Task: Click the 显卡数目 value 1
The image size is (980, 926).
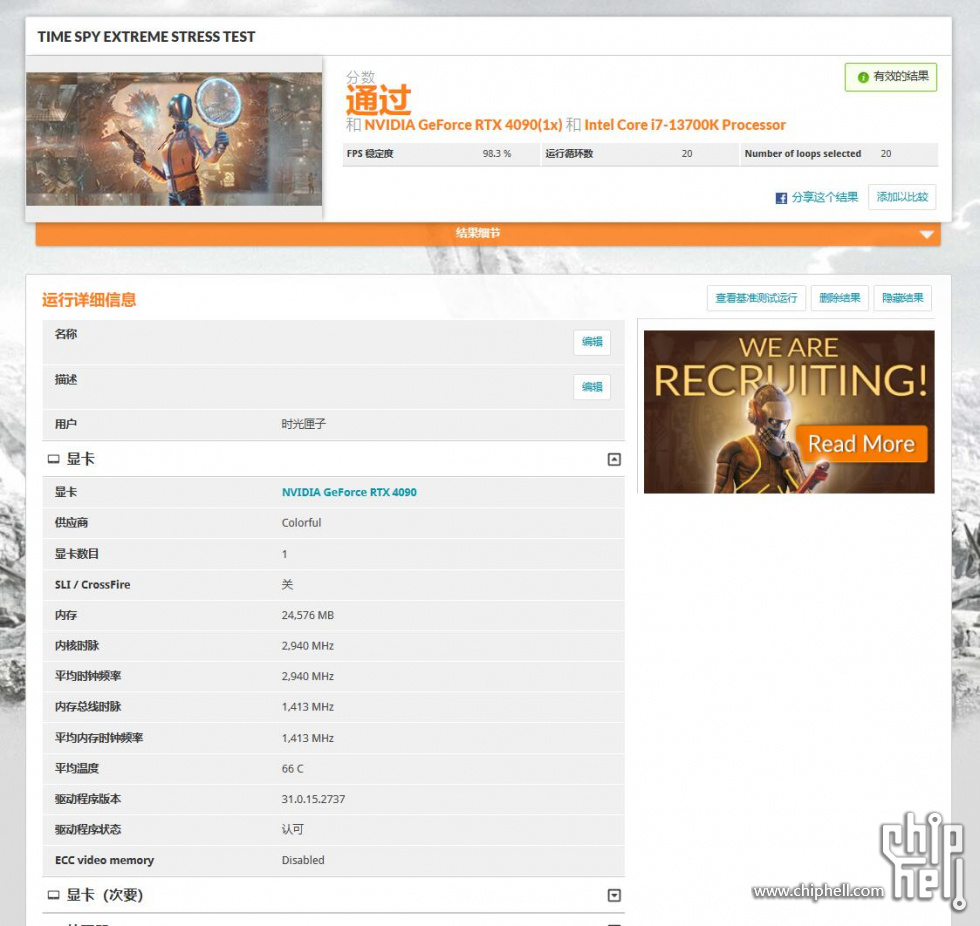Action: (284, 554)
